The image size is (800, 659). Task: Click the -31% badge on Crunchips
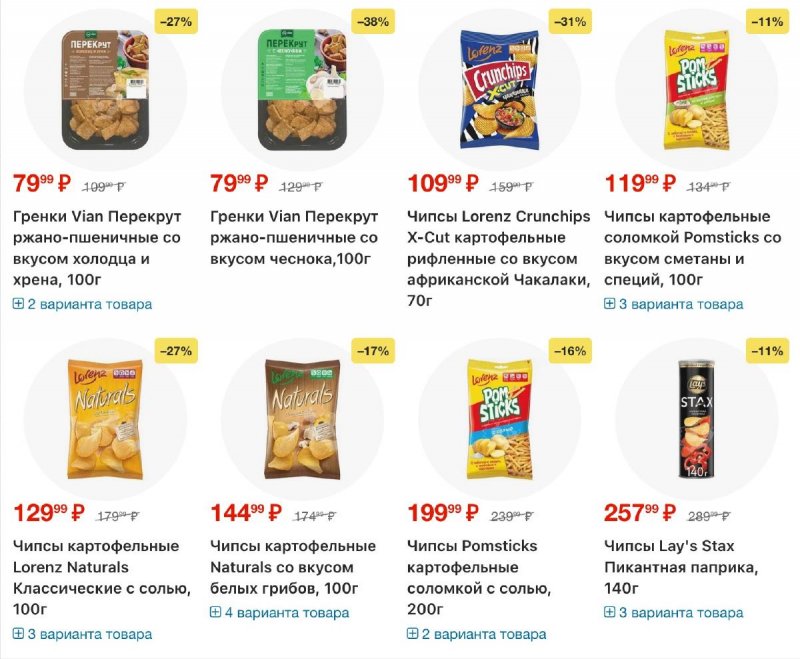coord(570,21)
